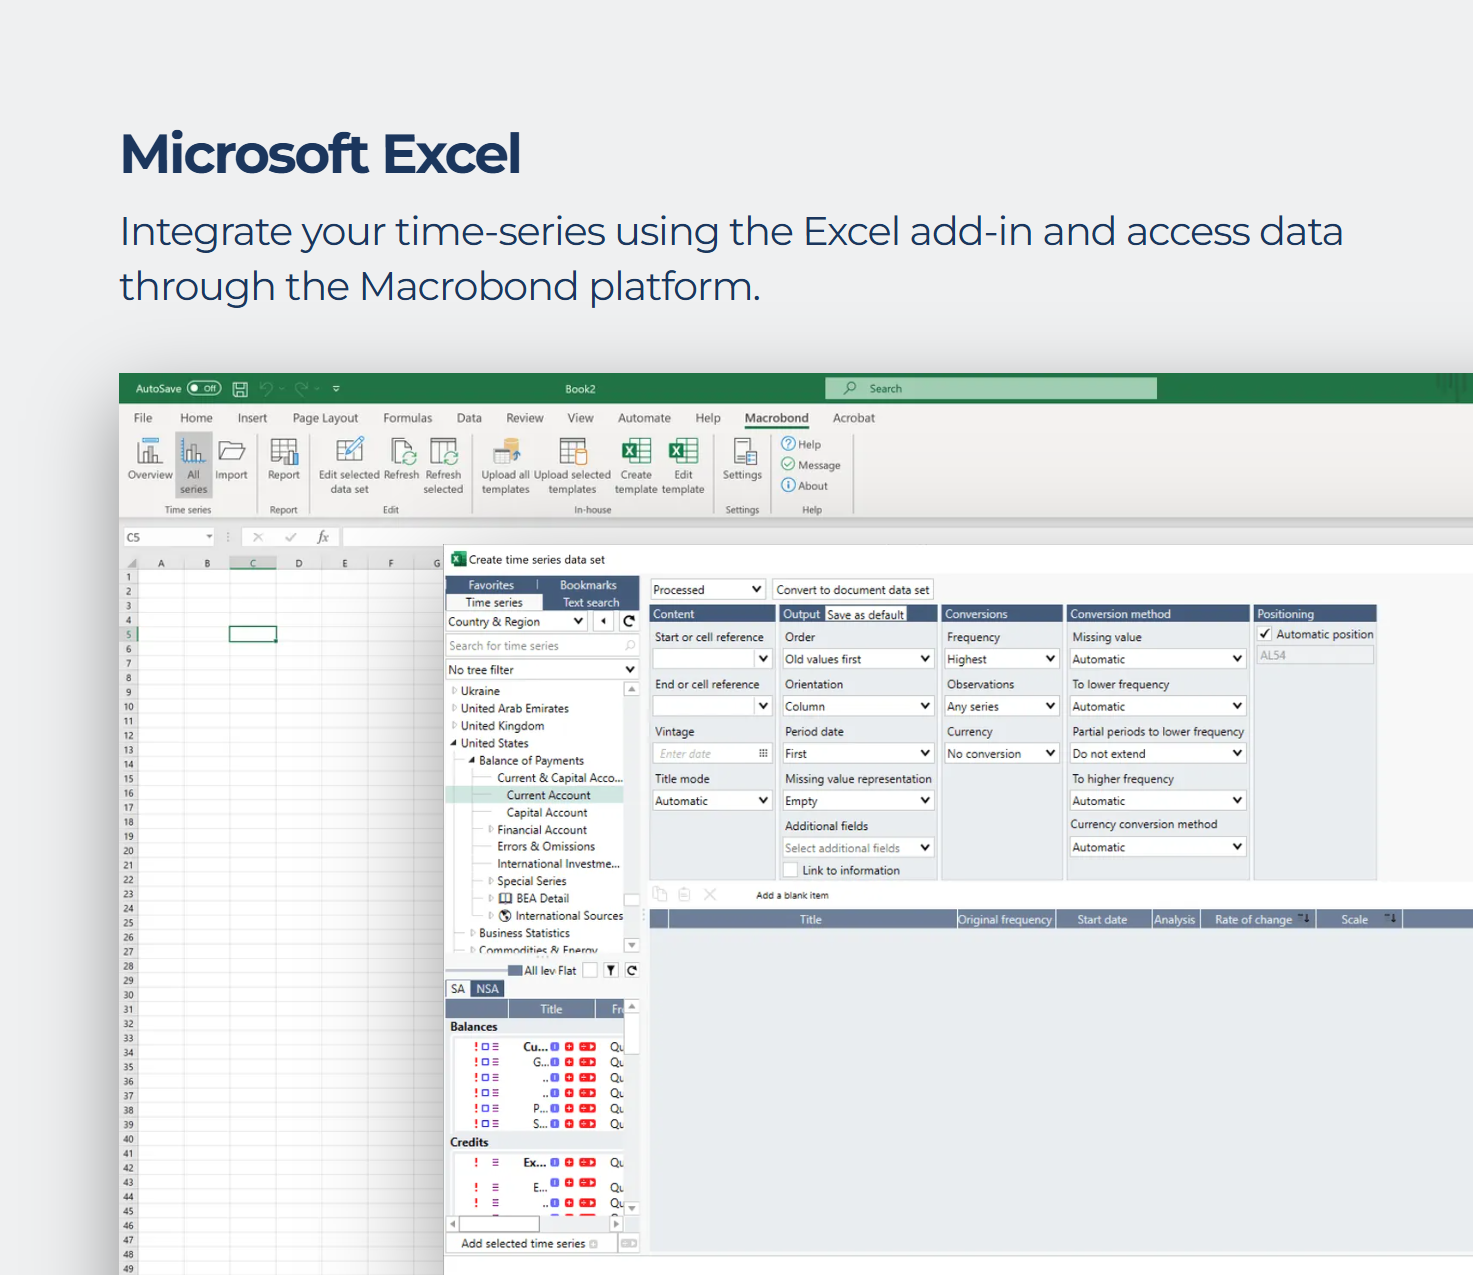This screenshot has width=1473, height=1275.
Task: Click Edit selected data set icon
Action: tap(349, 466)
